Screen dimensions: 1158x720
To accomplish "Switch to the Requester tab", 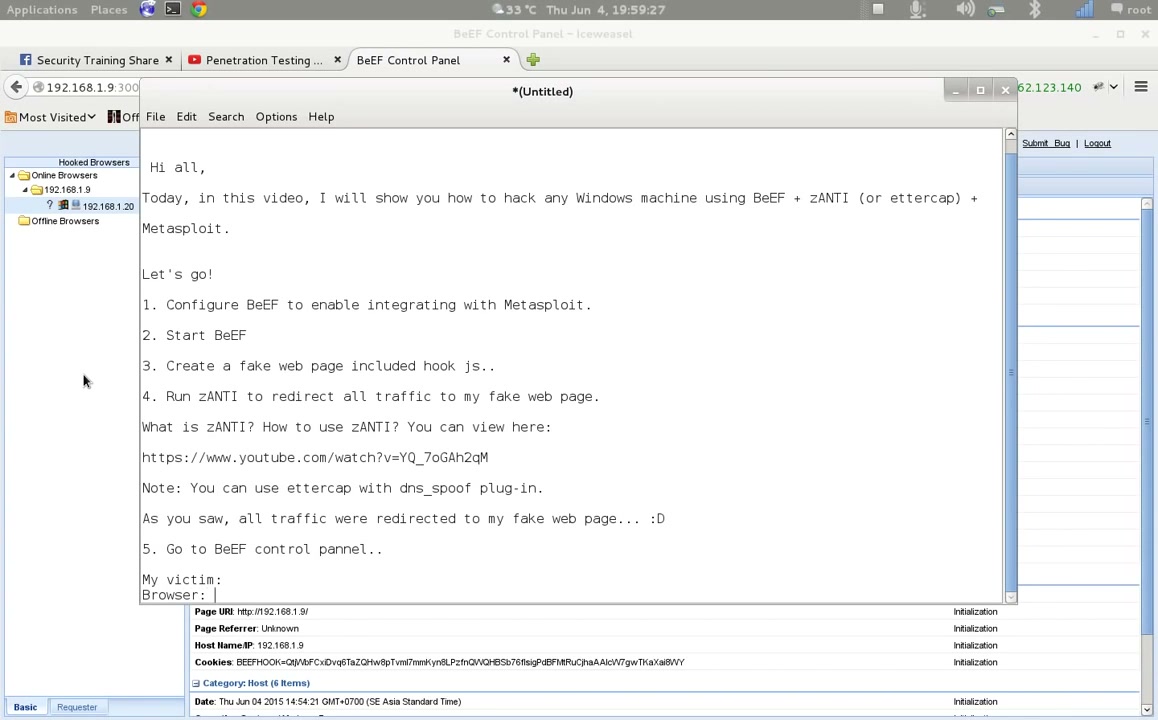I will point(77,707).
